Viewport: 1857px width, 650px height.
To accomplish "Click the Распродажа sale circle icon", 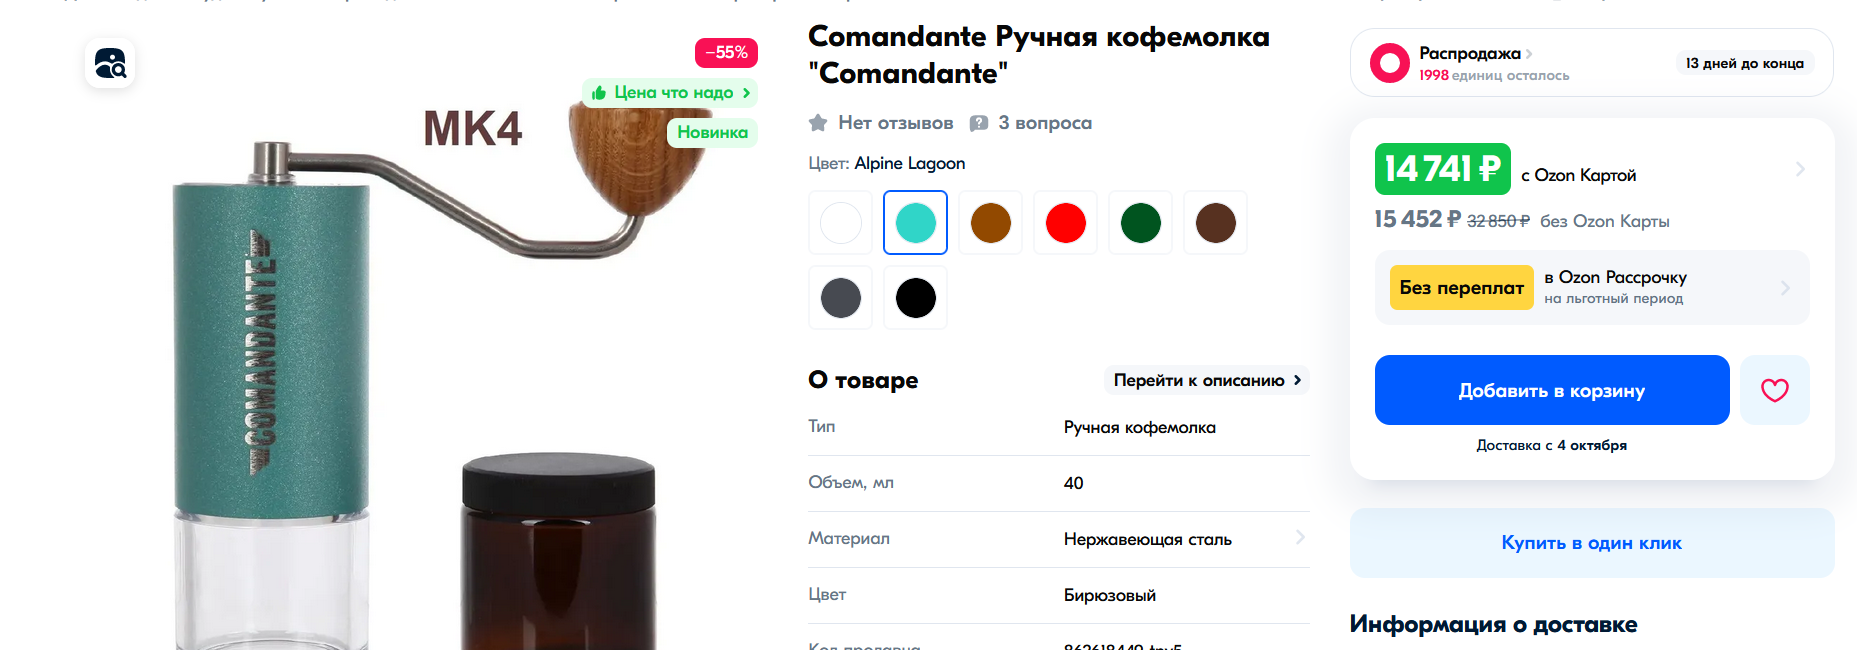I will tap(1389, 63).
